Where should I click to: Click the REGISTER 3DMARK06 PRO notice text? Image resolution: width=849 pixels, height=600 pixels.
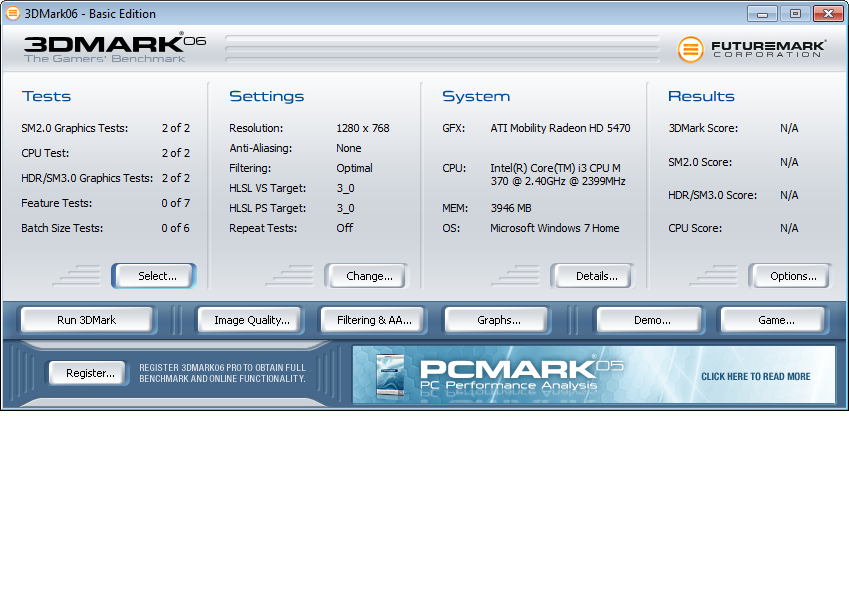coord(223,373)
